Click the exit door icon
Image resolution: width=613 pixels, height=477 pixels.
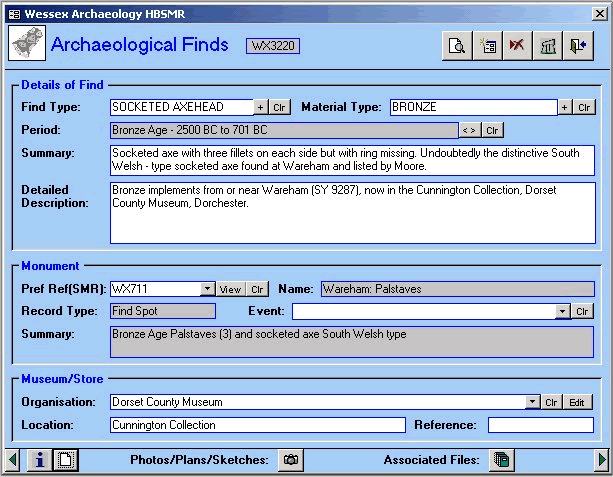pos(578,46)
